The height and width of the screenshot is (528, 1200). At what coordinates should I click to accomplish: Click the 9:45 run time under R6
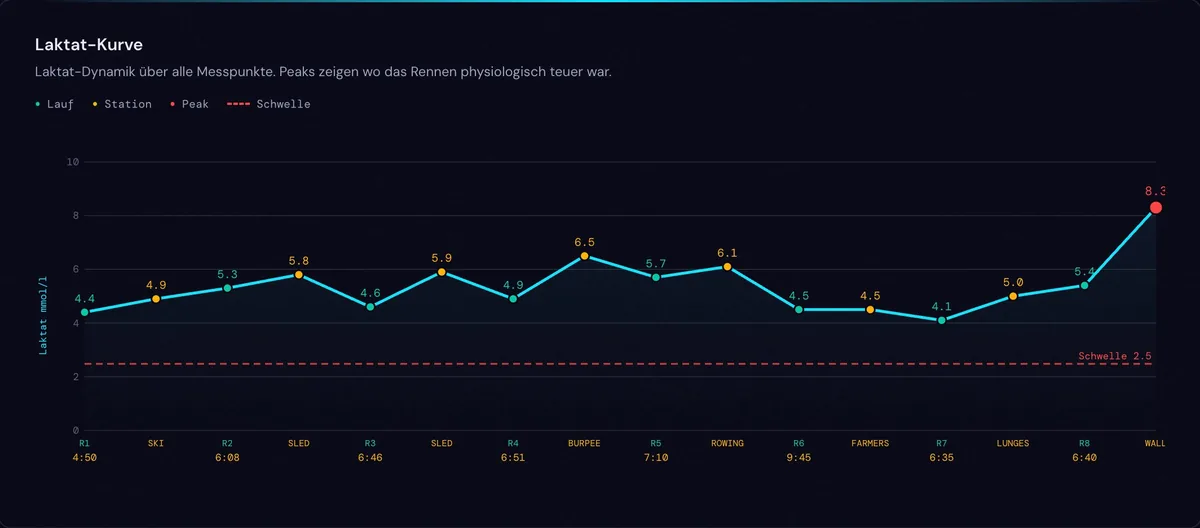point(798,458)
